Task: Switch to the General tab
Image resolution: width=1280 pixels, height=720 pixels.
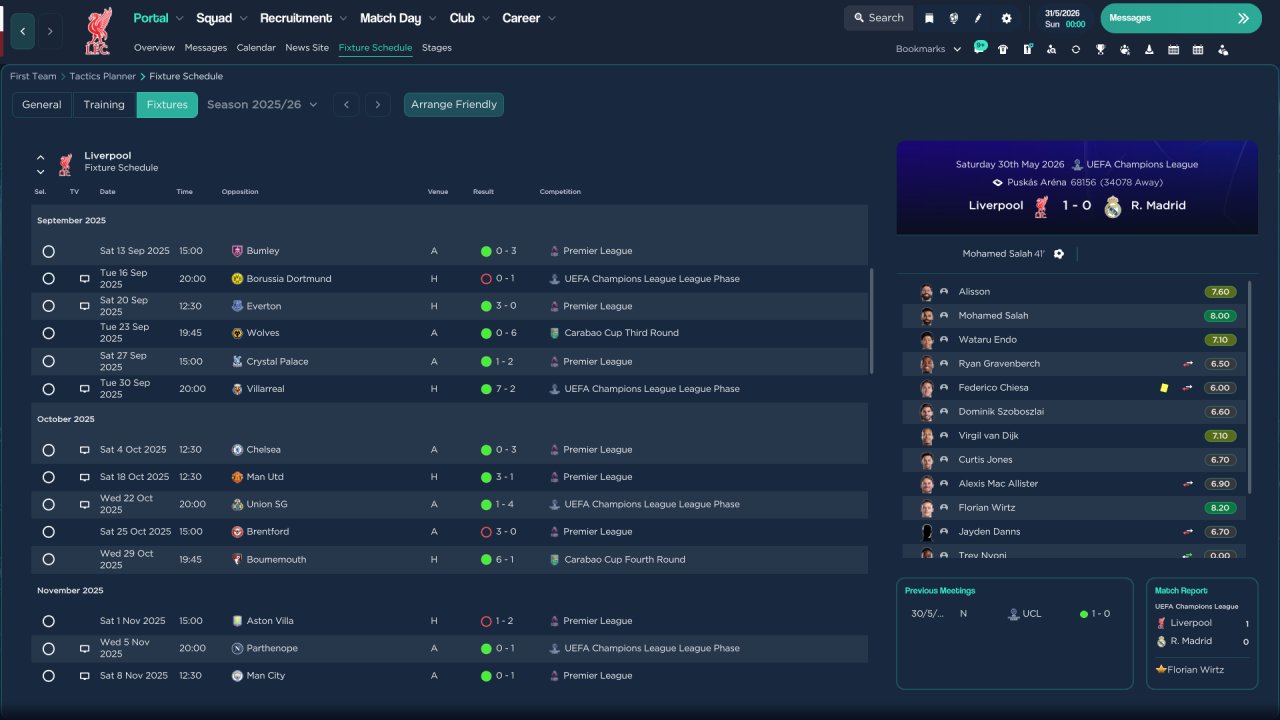Action: coord(42,104)
